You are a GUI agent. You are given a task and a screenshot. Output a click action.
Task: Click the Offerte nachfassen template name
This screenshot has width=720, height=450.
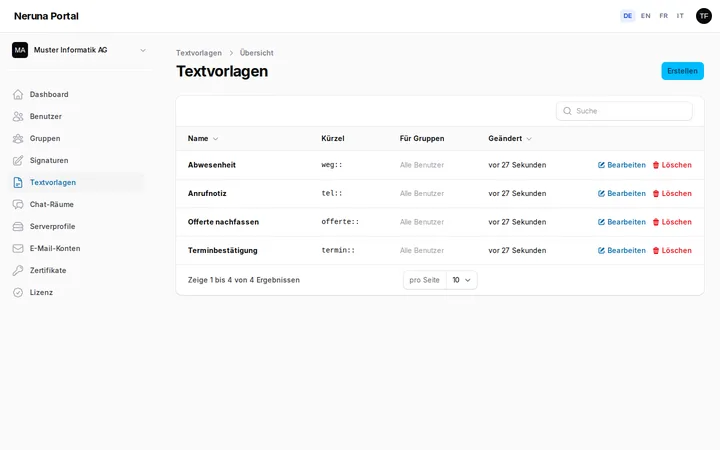[x=223, y=222]
